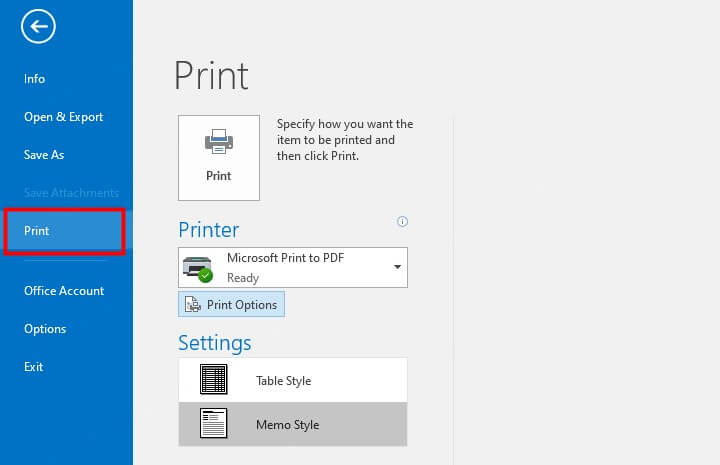This screenshot has width=720, height=465.
Task: Expand the printer list dropdown arrow
Action: (x=397, y=268)
